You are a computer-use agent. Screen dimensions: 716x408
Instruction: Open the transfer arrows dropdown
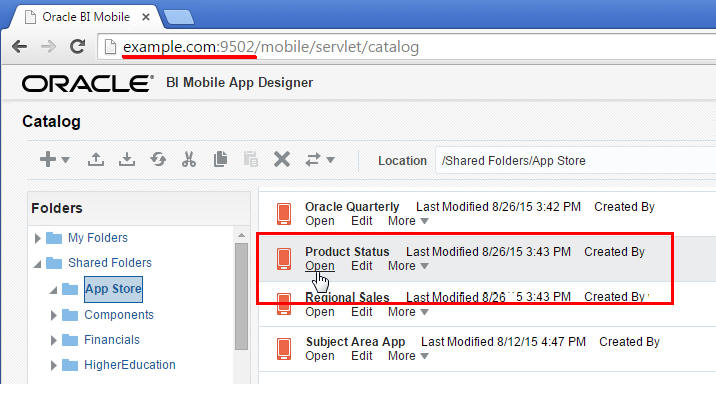point(330,160)
